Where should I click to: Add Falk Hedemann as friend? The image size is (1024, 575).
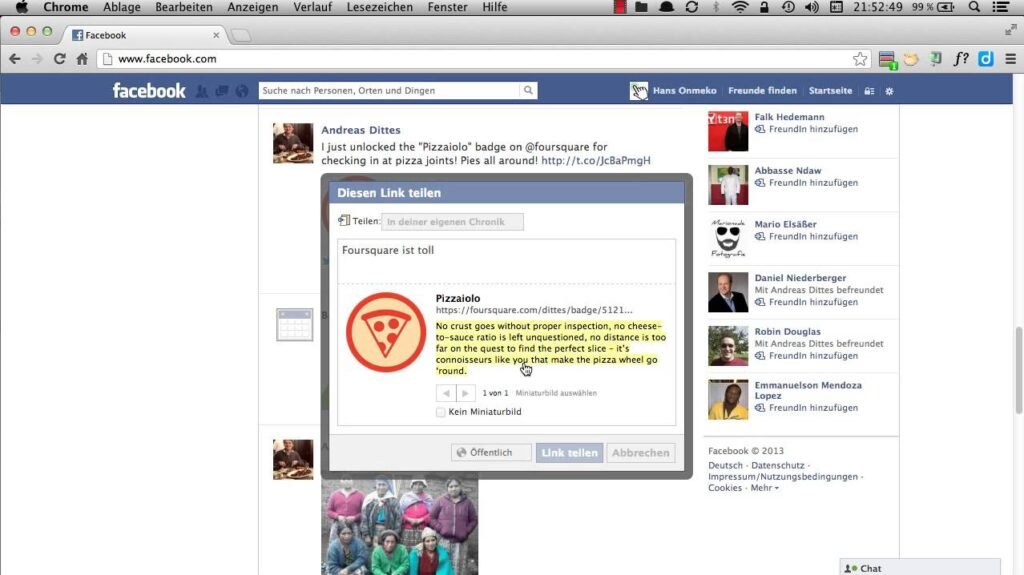point(812,129)
